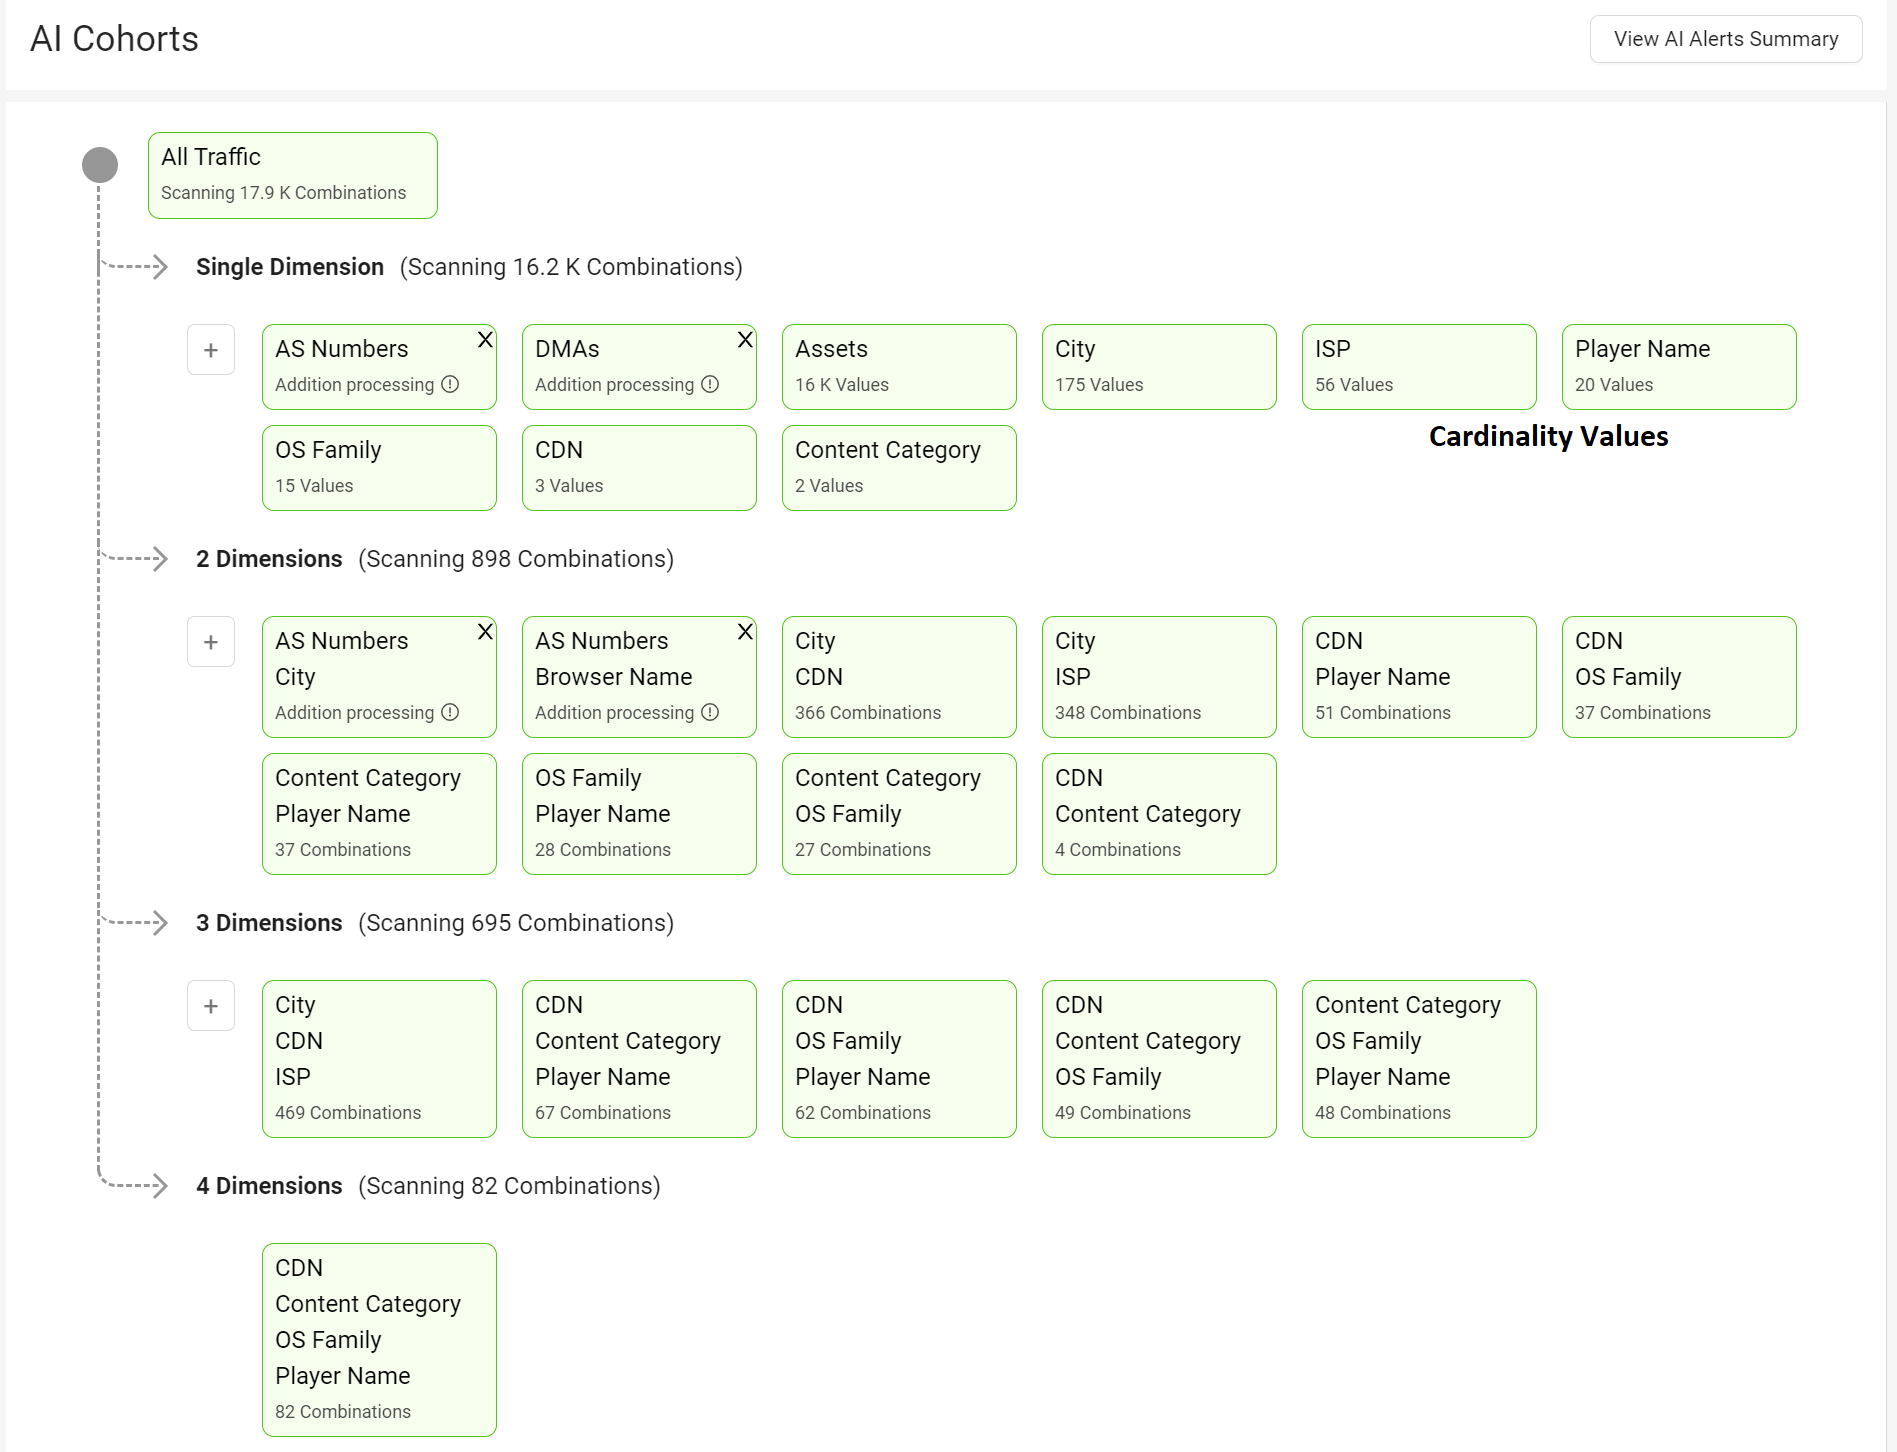Add a new 3 Dimensions cohort

[x=211, y=1006]
